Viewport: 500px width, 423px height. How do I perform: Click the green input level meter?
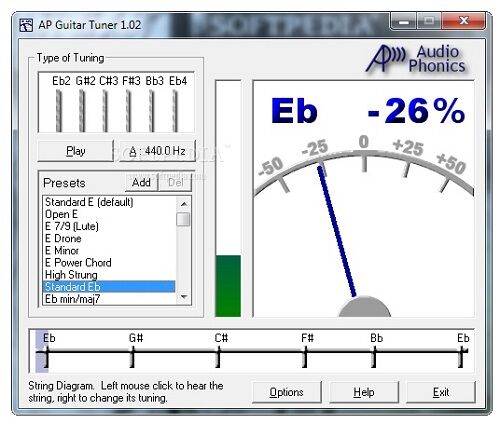point(228,286)
